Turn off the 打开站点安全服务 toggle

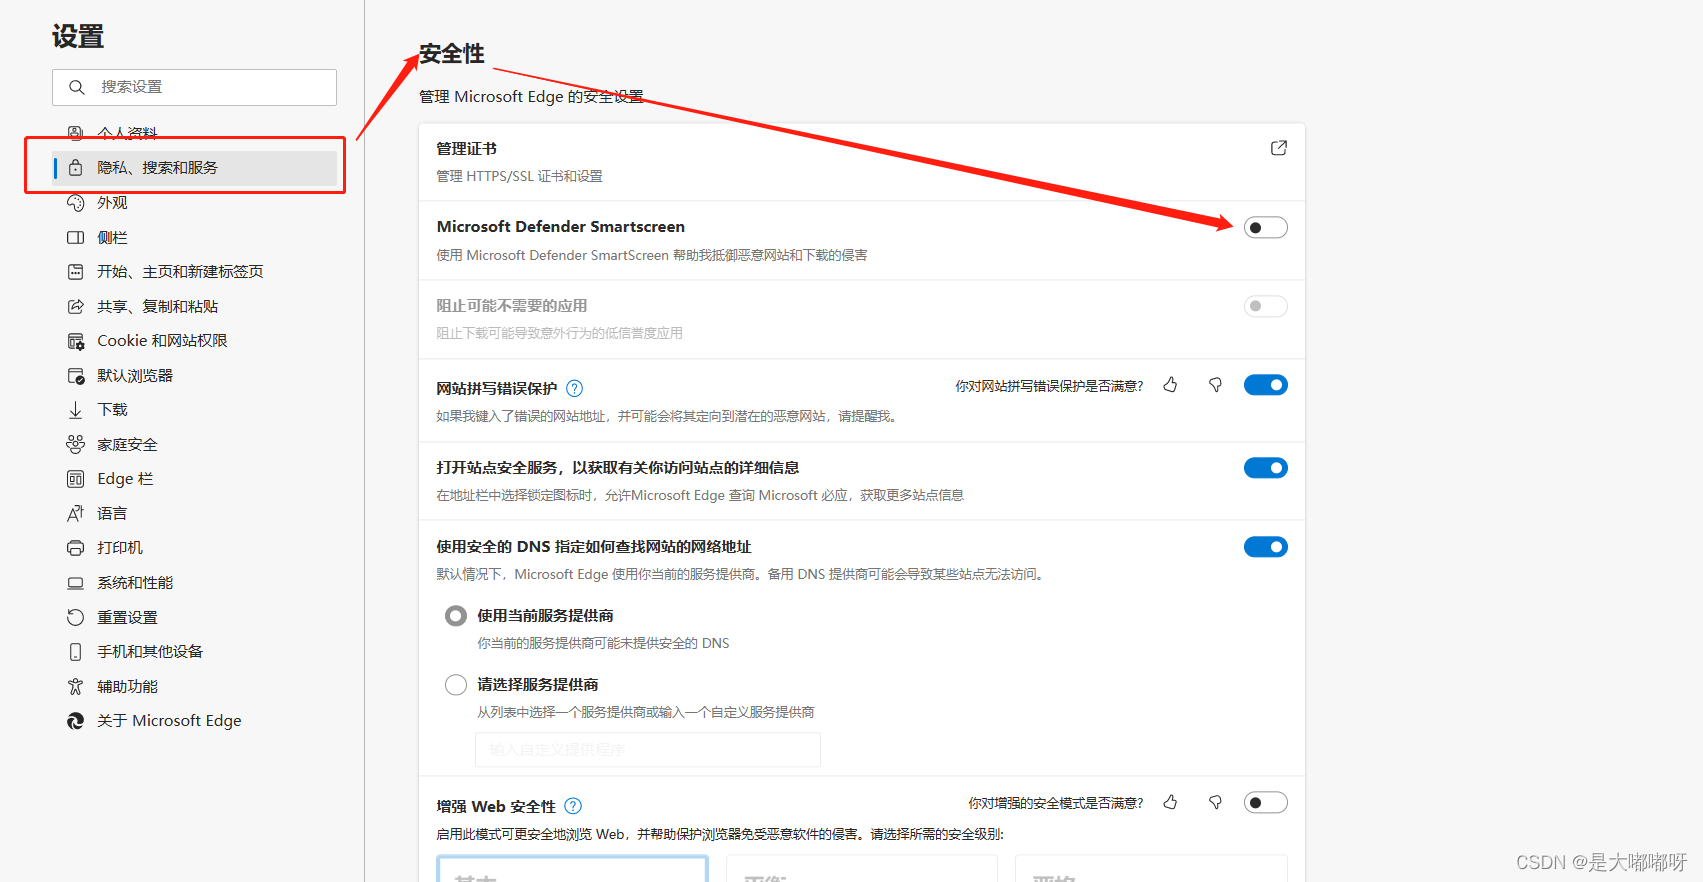pos(1265,468)
